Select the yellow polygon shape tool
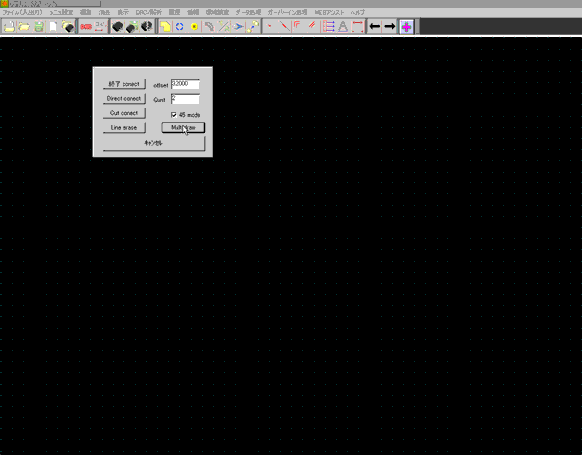The width and height of the screenshot is (582, 455). tap(166, 27)
